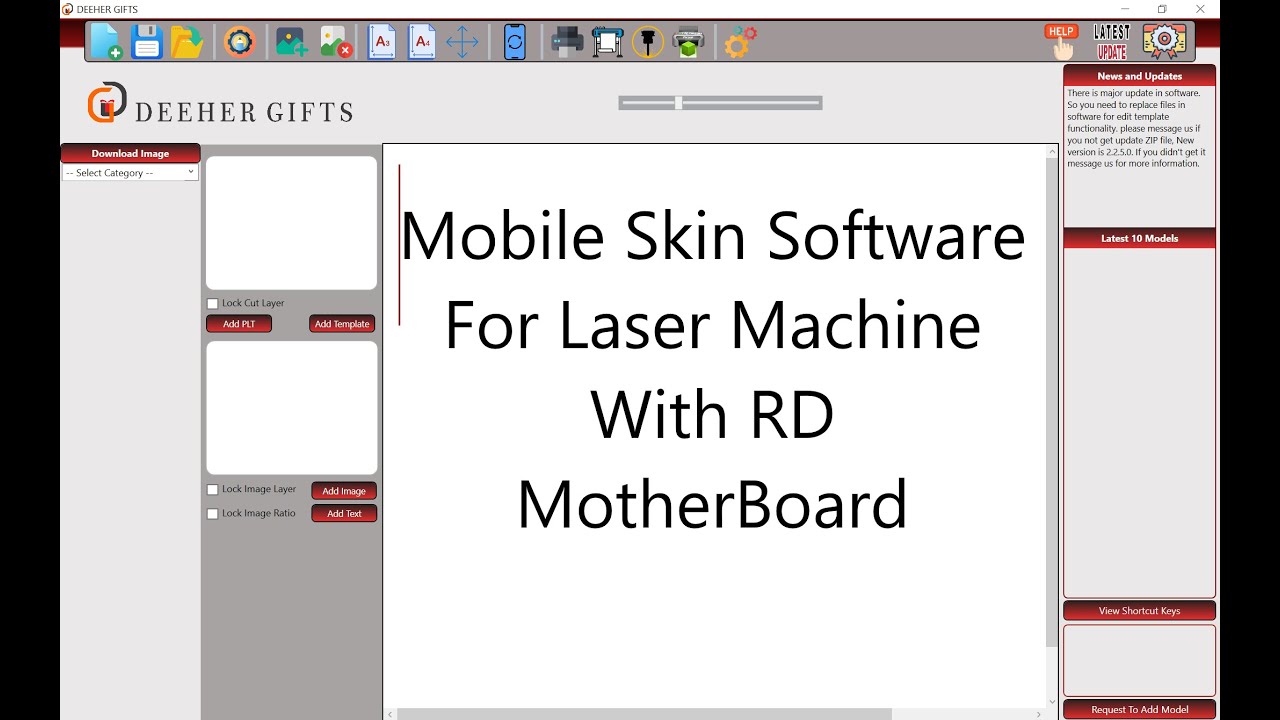Click the blue four-way move arrows icon
Image resolution: width=1280 pixels, height=720 pixels.
pos(462,42)
